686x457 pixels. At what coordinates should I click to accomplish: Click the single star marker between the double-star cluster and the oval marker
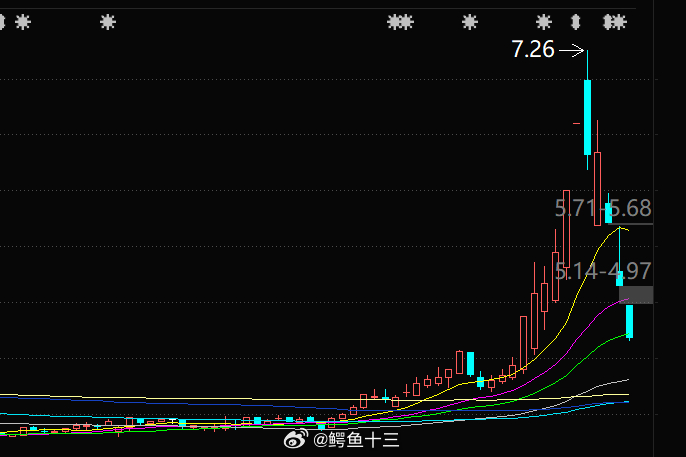469,22
